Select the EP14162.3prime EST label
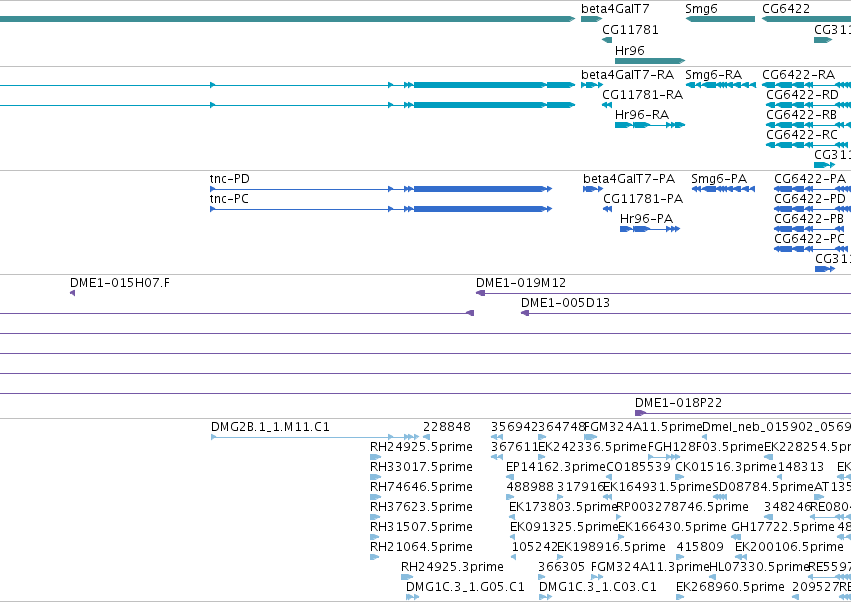 coord(555,467)
